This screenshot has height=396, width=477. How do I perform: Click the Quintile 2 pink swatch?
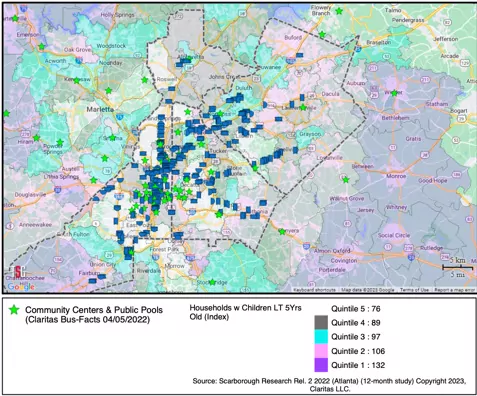pos(321,351)
